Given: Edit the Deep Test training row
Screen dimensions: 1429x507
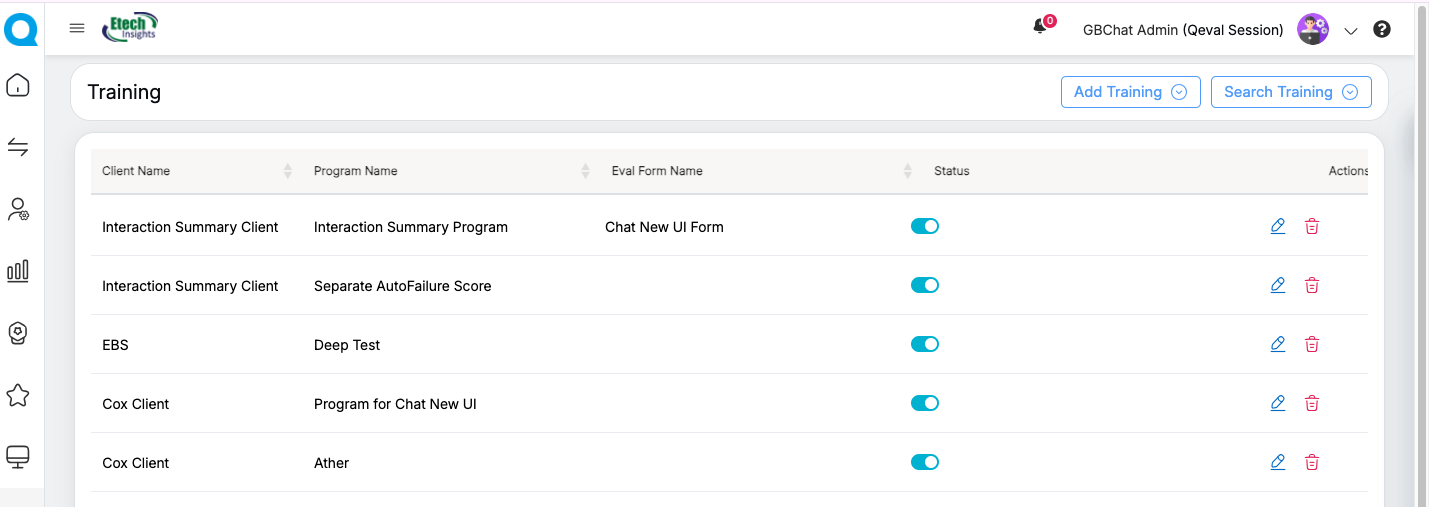Looking at the screenshot, I should [1277, 344].
